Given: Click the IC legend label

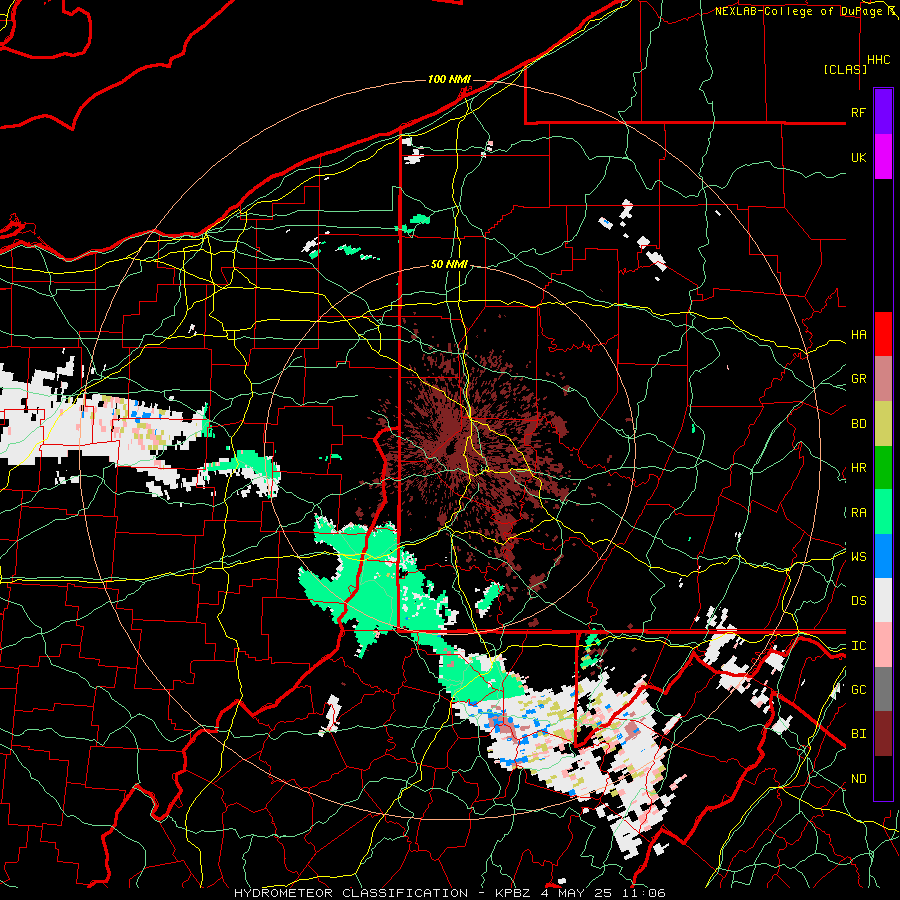Looking at the screenshot, I should [x=858, y=646].
